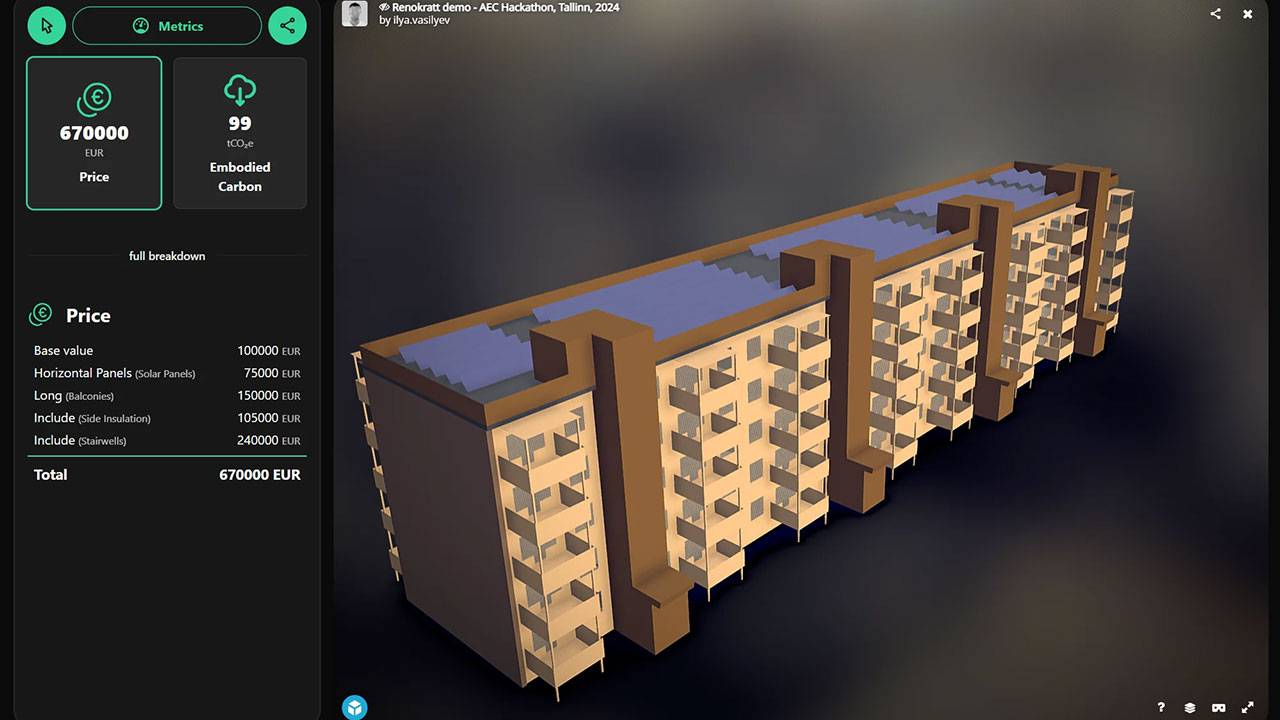Click the author avatar thumbnail
This screenshot has width=1280, height=720.
pyautogui.click(x=354, y=13)
